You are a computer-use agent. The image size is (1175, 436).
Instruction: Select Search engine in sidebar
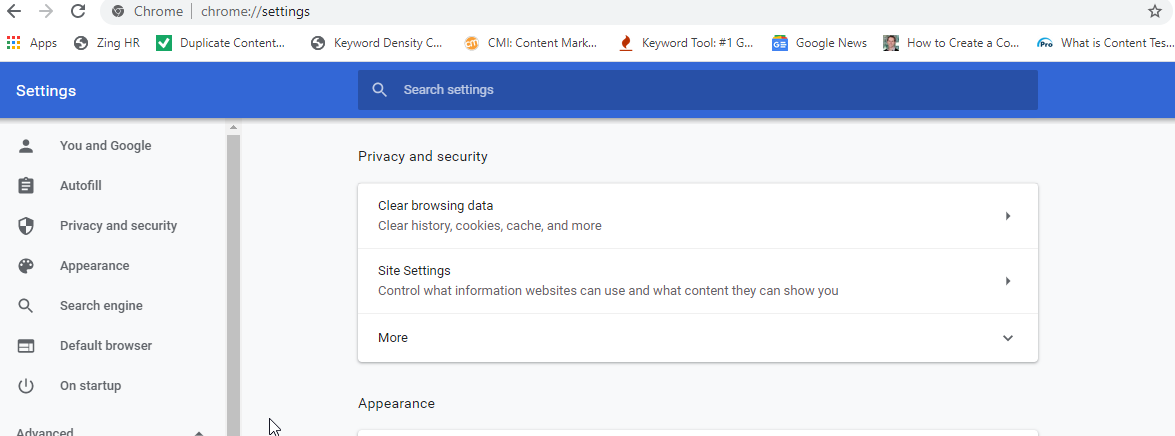click(x=101, y=306)
